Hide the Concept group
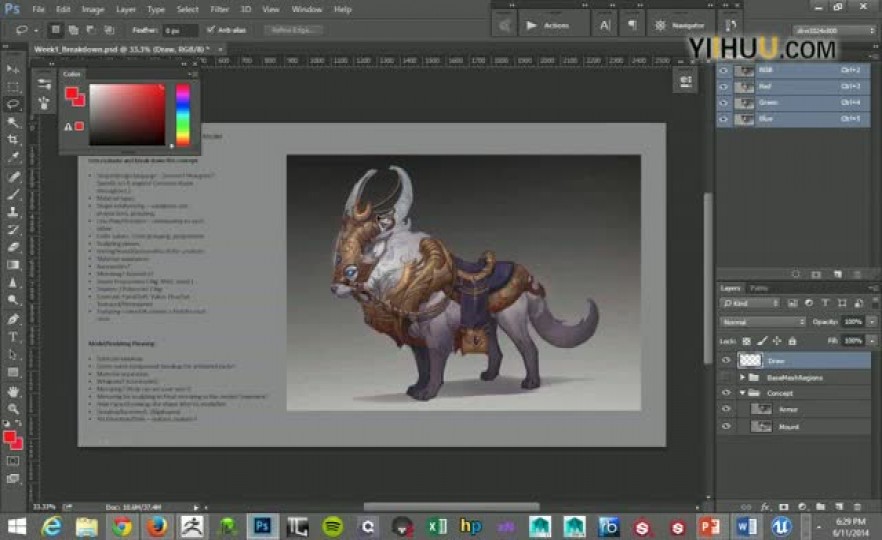 pyautogui.click(x=726, y=393)
